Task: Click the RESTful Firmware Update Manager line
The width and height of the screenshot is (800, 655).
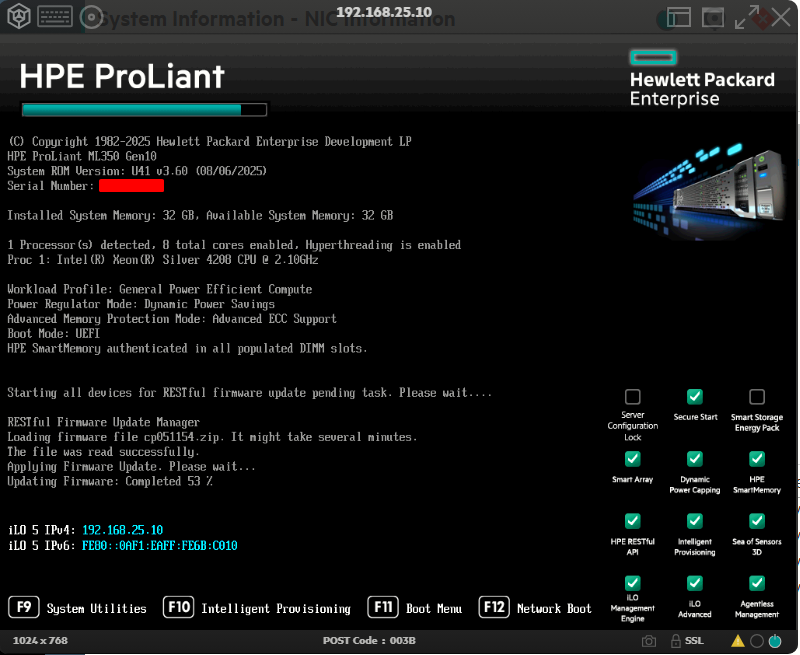Action: (x=104, y=422)
